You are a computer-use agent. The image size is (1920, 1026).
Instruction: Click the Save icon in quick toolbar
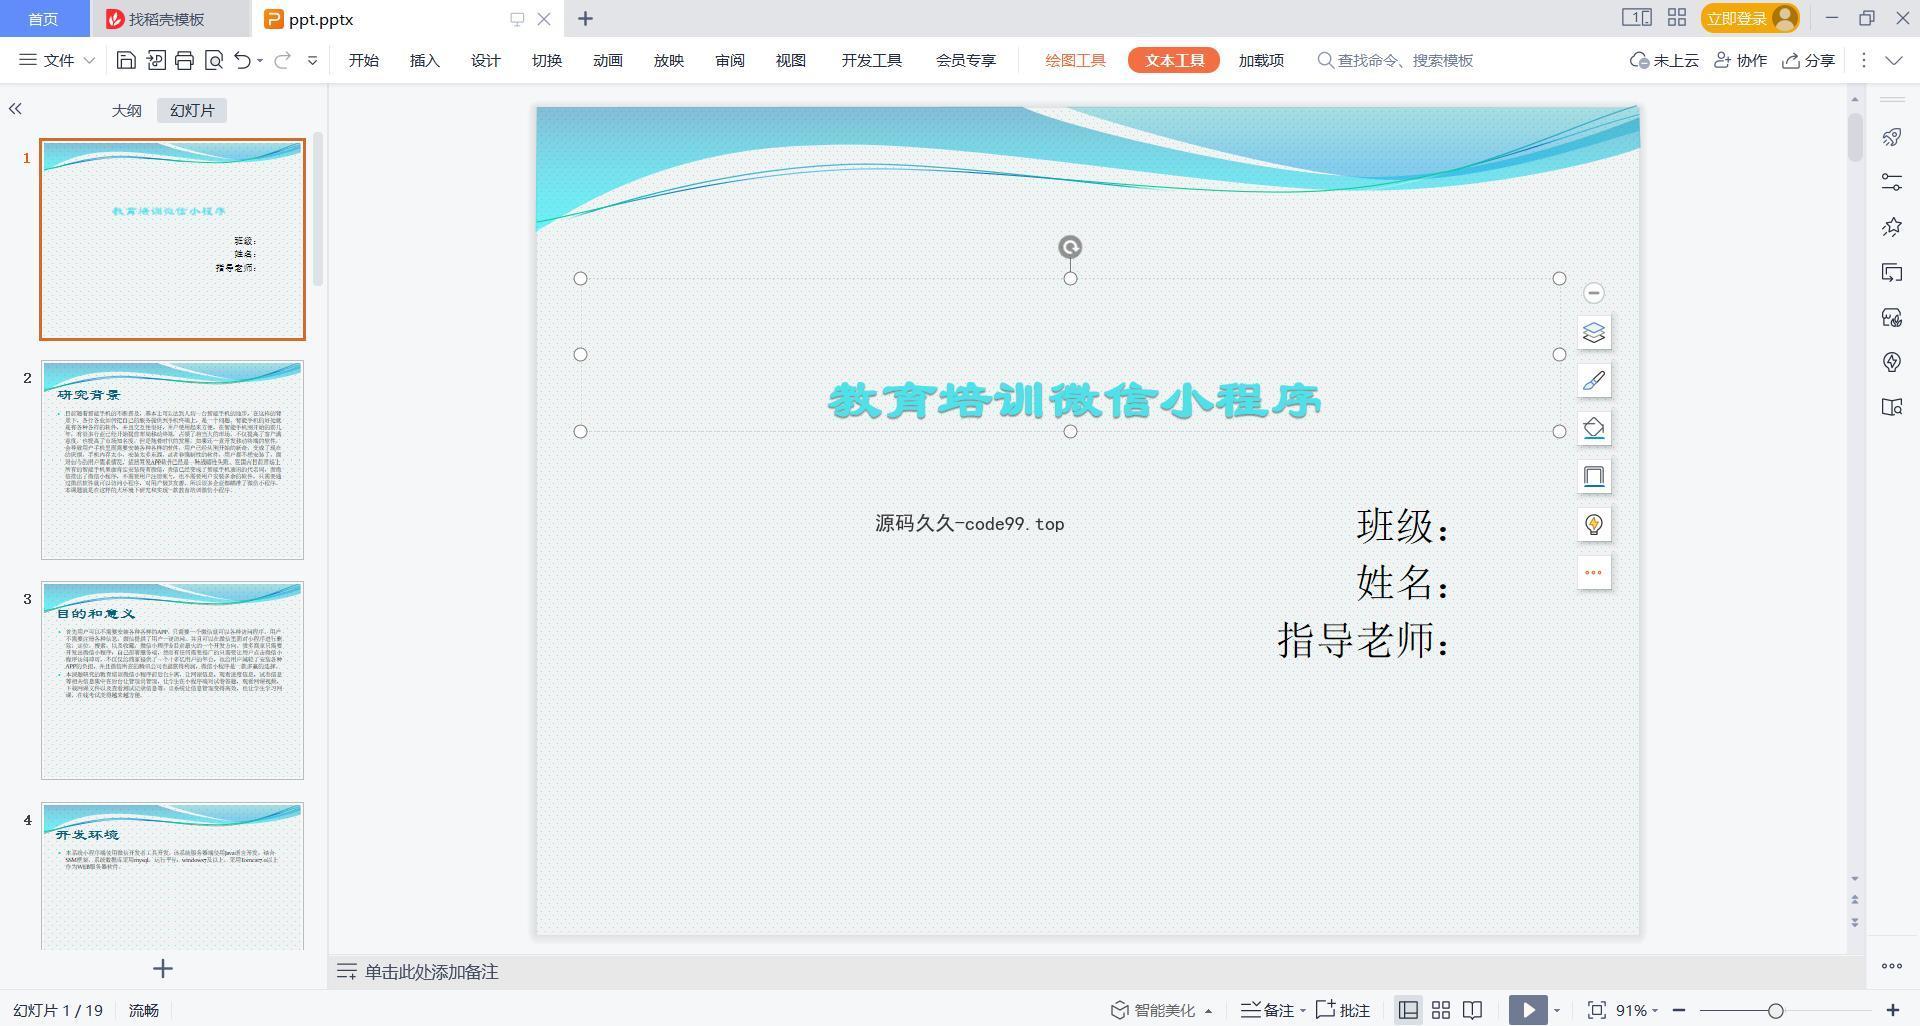tap(126, 60)
